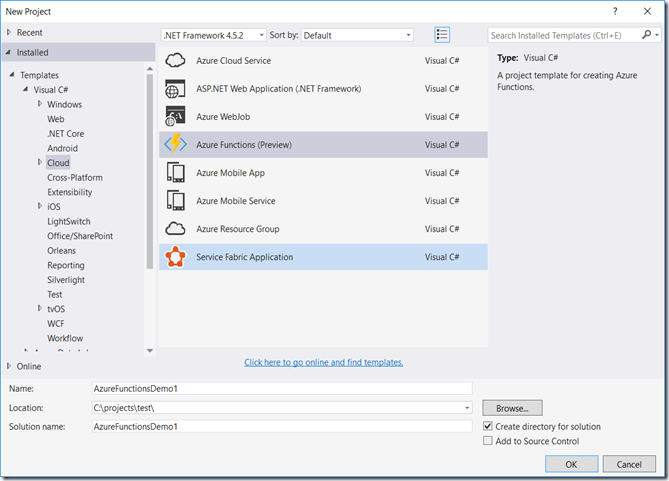Open the Location path dropdown arrow

467,408
